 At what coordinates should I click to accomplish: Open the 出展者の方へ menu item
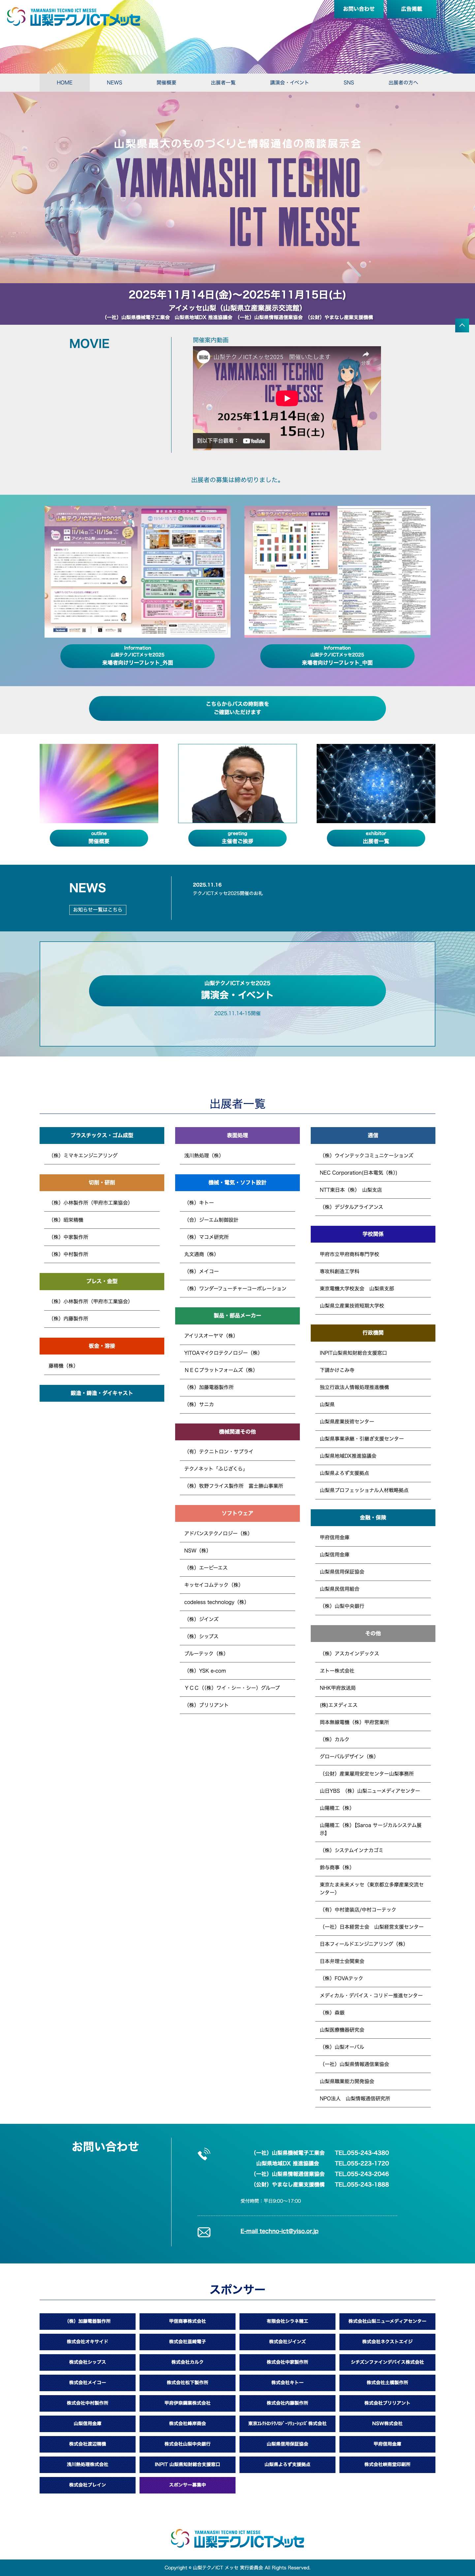[x=403, y=83]
